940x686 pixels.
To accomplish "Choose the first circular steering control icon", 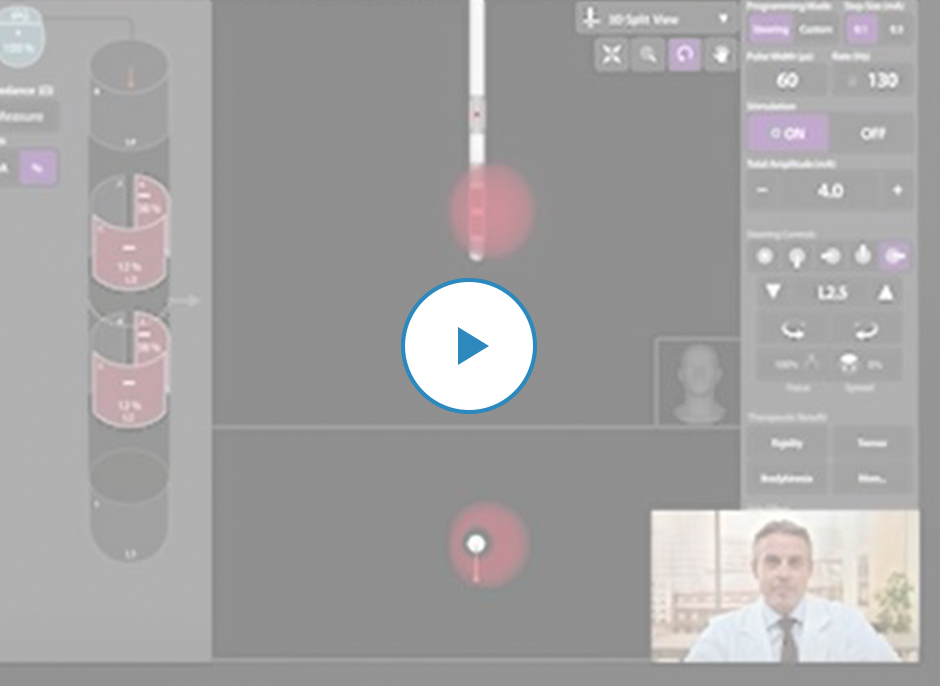I will [x=764, y=256].
